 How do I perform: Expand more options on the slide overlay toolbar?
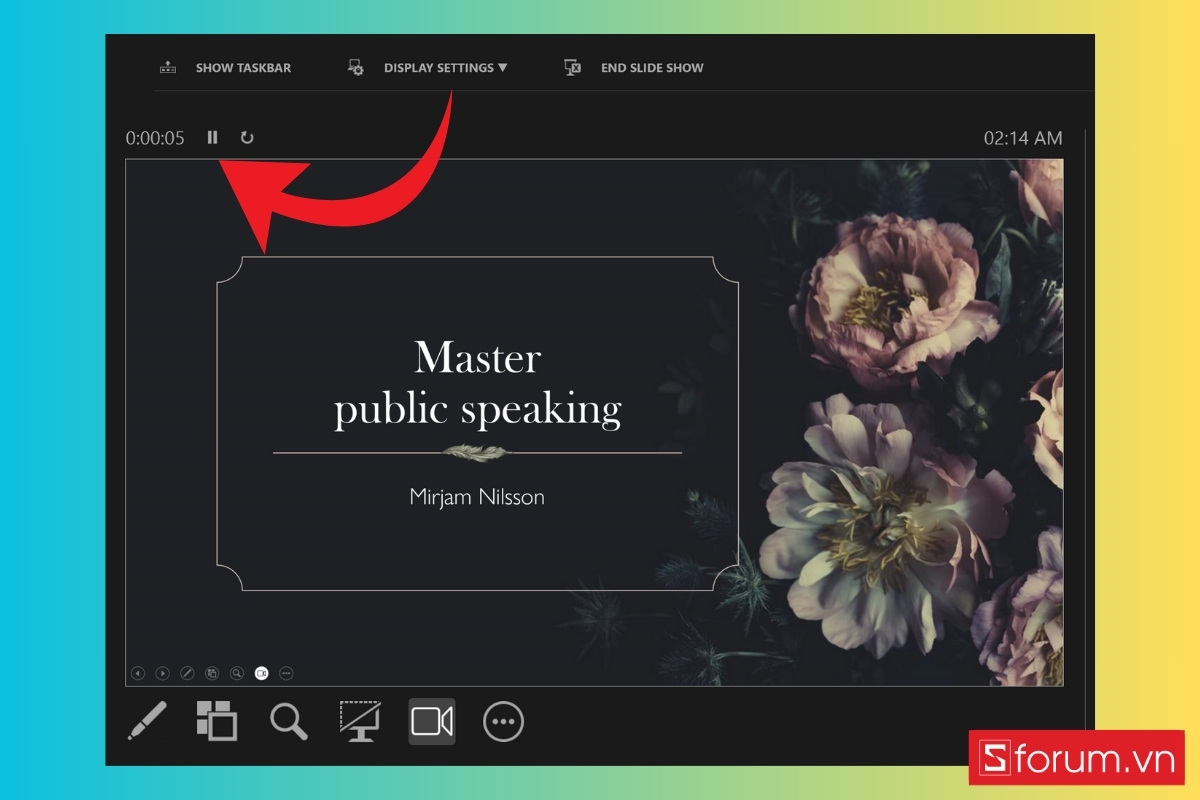[x=284, y=673]
